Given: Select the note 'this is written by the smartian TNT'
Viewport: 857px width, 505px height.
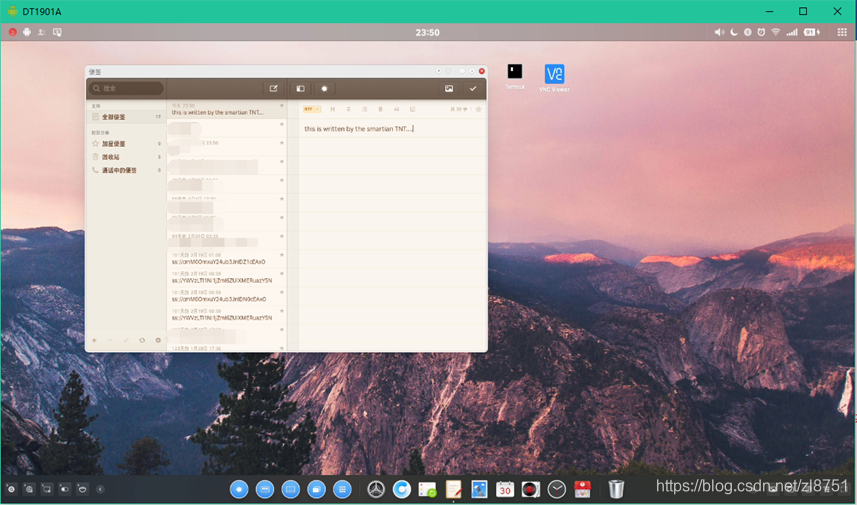Looking at the screenshot, I should (x=227, y=109).
